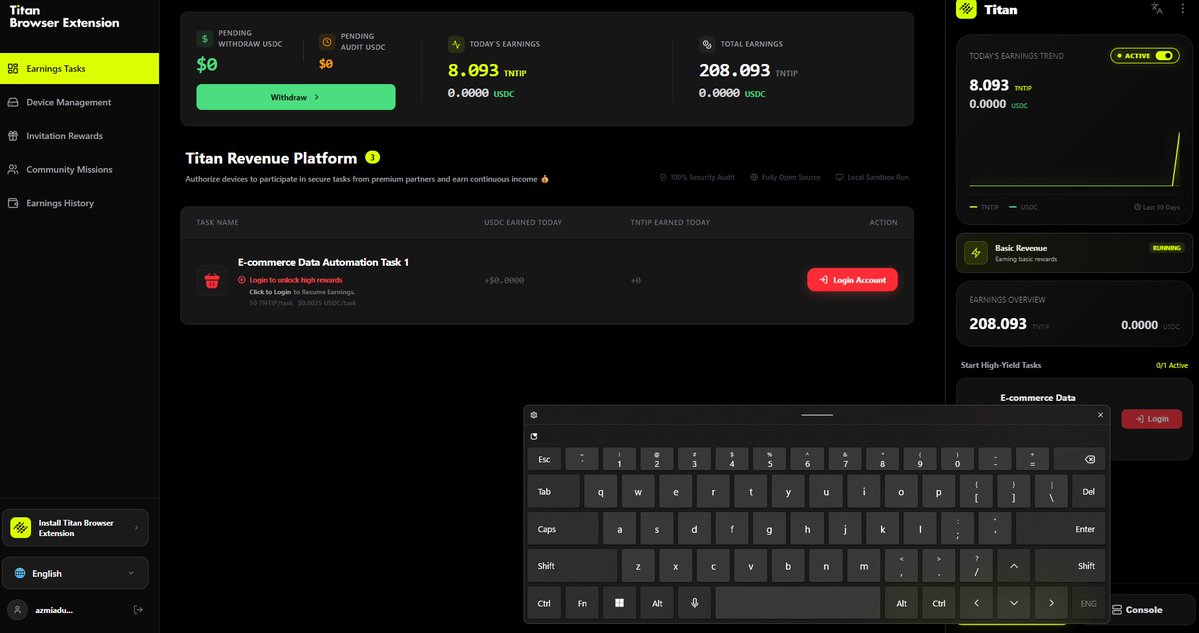Click the red Login Account button
Screen dimensions: 1199x633
point(852,280)
